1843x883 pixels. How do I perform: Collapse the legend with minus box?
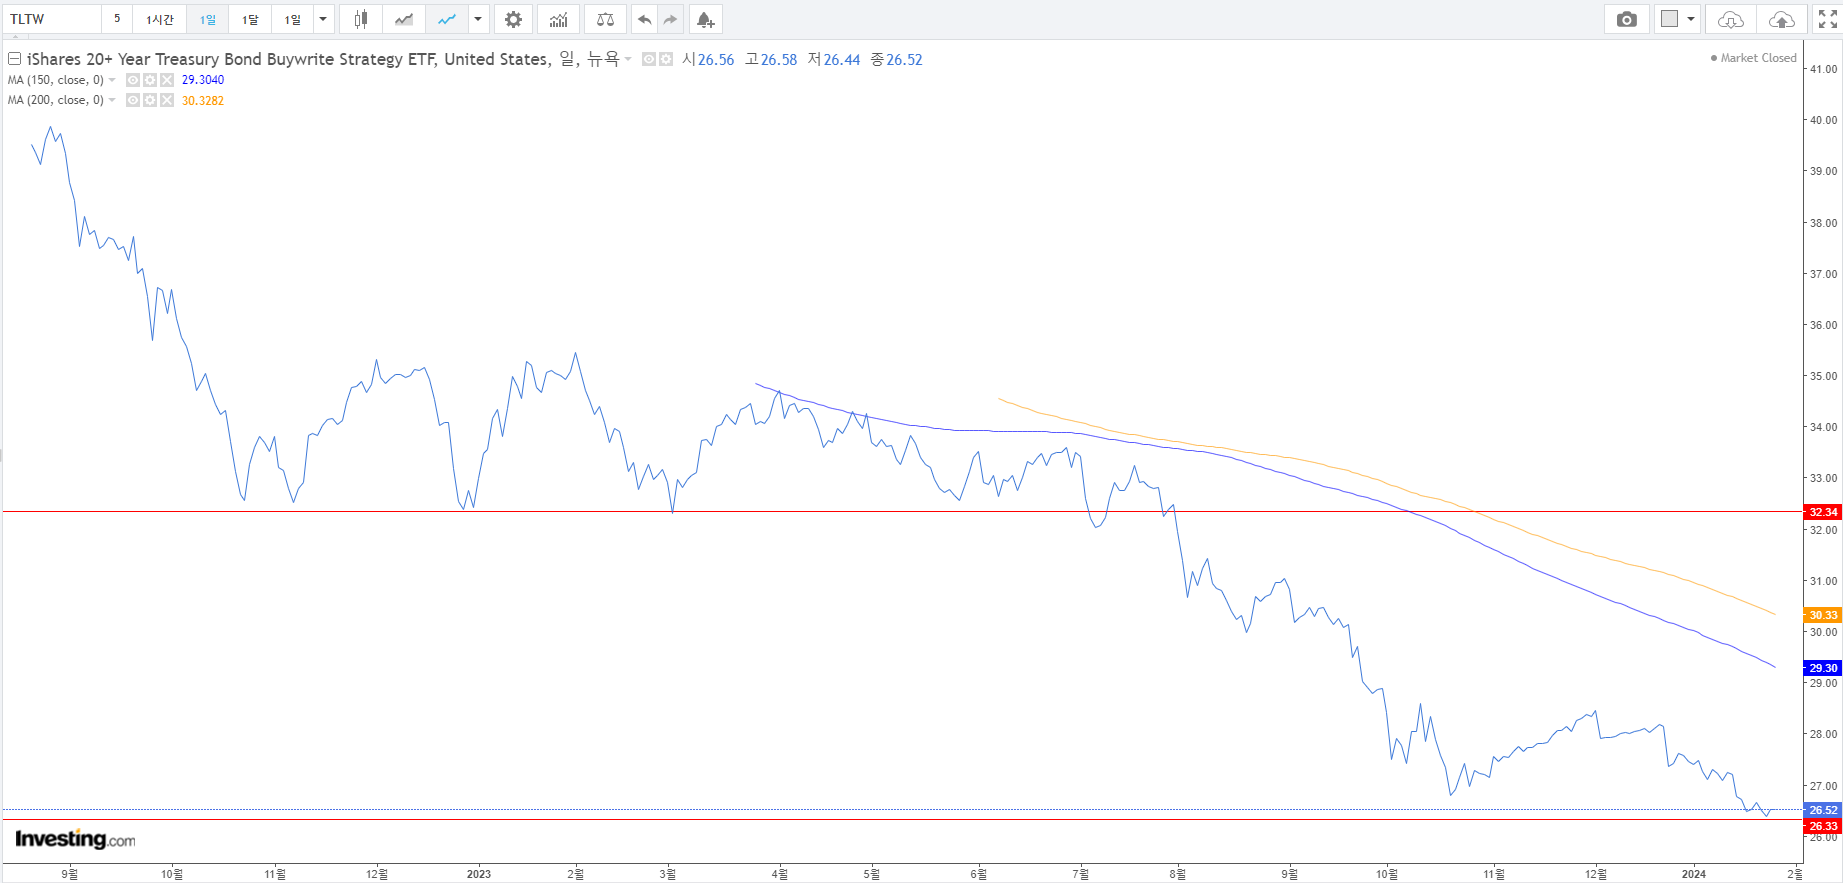coord(15,59)
